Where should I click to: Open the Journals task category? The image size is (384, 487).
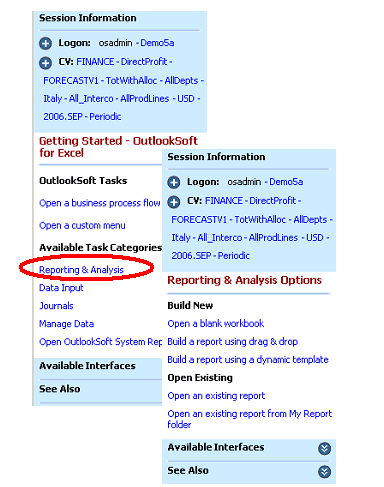[x=56, y=306]
